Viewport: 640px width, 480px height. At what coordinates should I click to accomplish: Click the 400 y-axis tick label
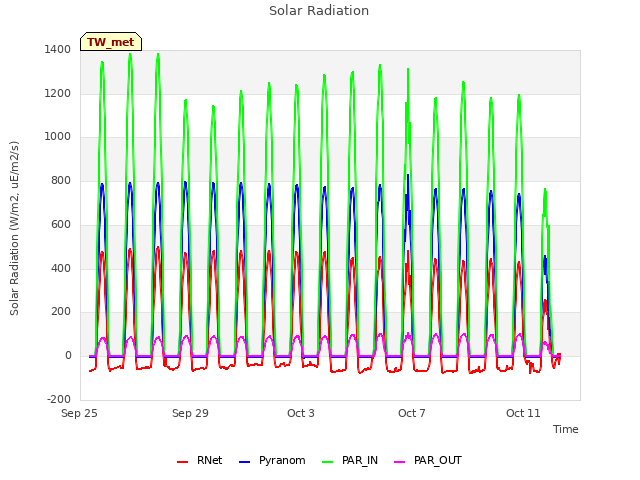[61, 268]
